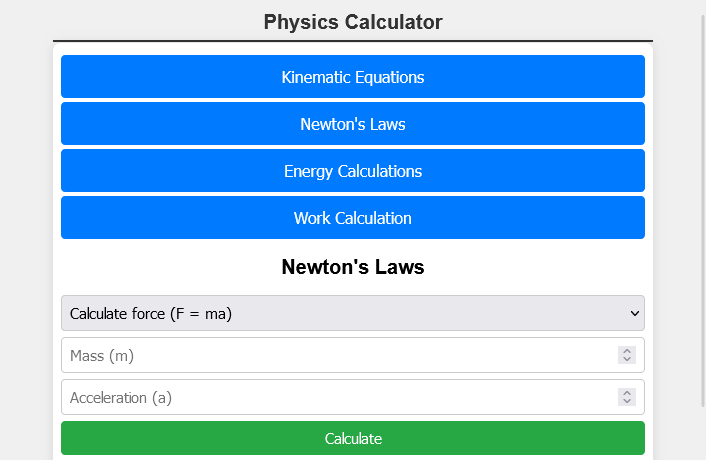706x460 pixels.
Task: Click the formula select box label text
Action: (x=151, y=313)
